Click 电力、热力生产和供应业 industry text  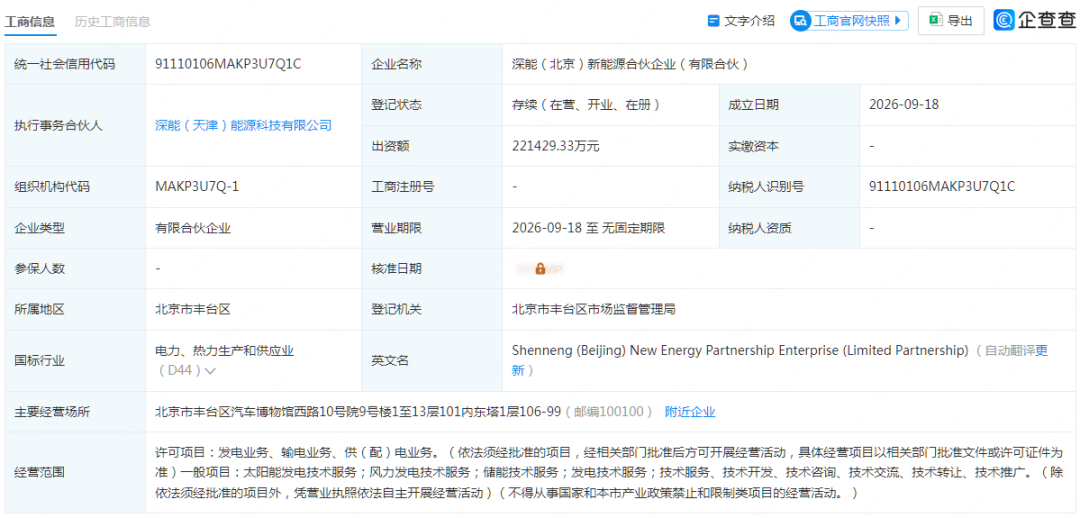click(225, 351)
